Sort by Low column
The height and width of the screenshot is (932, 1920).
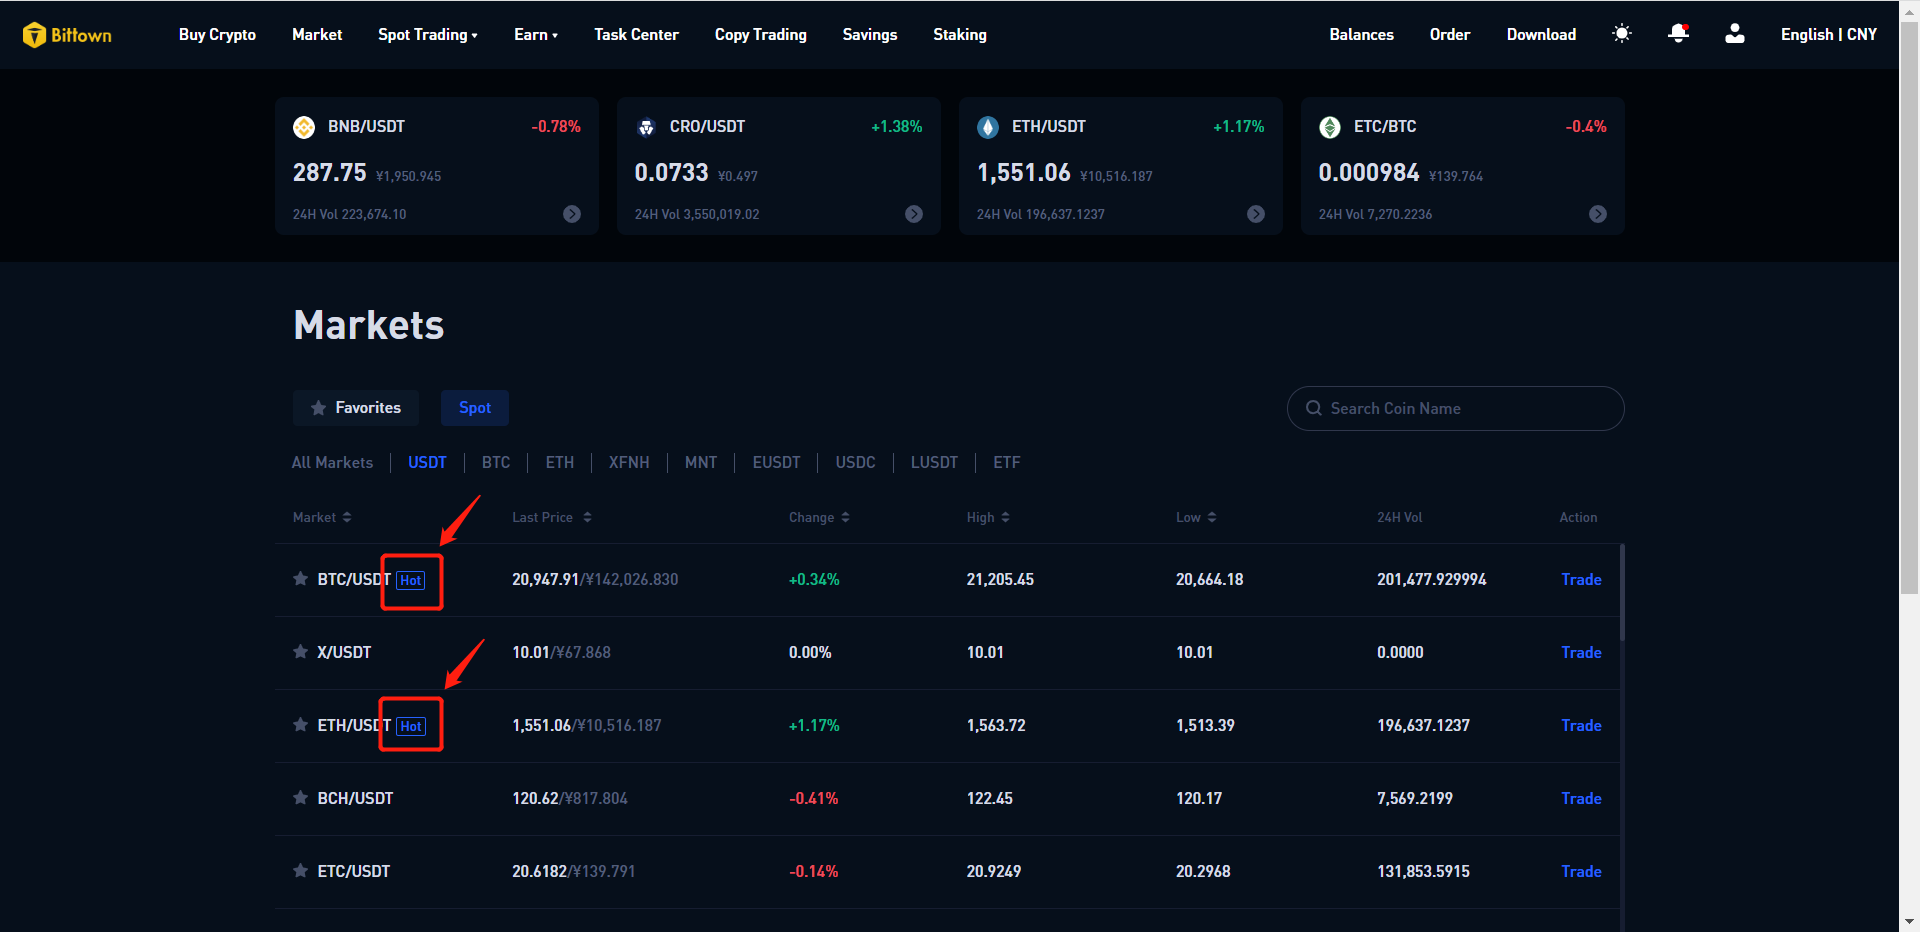pyautogui.click(x=1196, y=517)
